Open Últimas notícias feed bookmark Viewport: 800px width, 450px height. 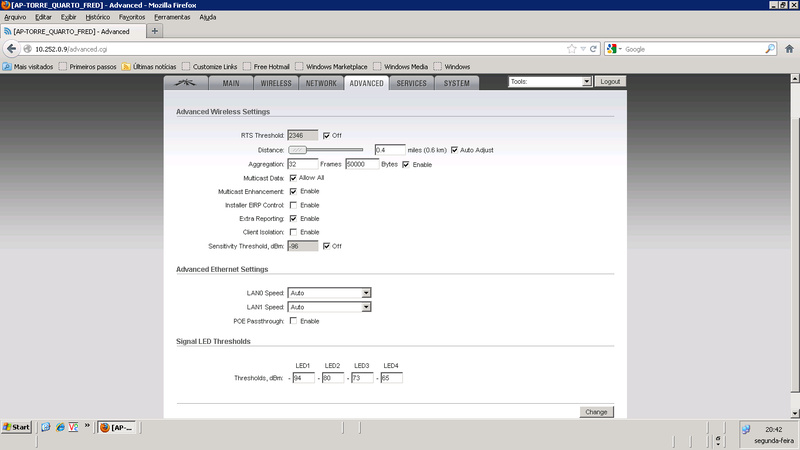(x=149, y=67)
